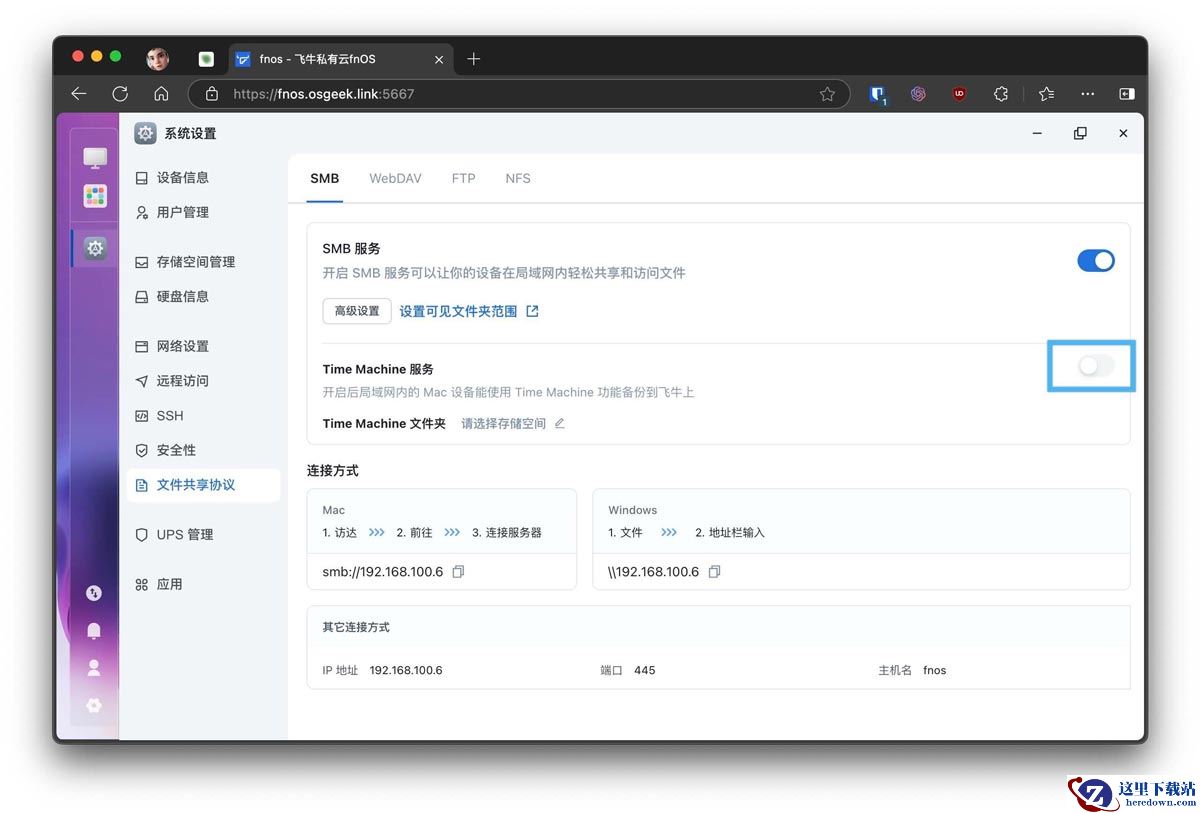Toggle the browser sidebar icon
The height and width of the screenshot is (813, 1200).
[1127, 94]
